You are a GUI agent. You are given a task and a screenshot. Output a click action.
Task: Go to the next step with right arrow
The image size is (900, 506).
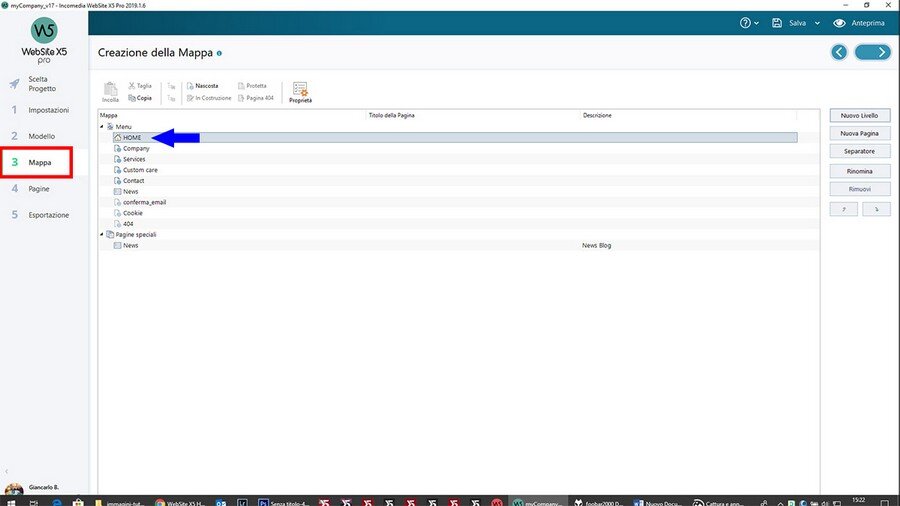pos(872,52)
